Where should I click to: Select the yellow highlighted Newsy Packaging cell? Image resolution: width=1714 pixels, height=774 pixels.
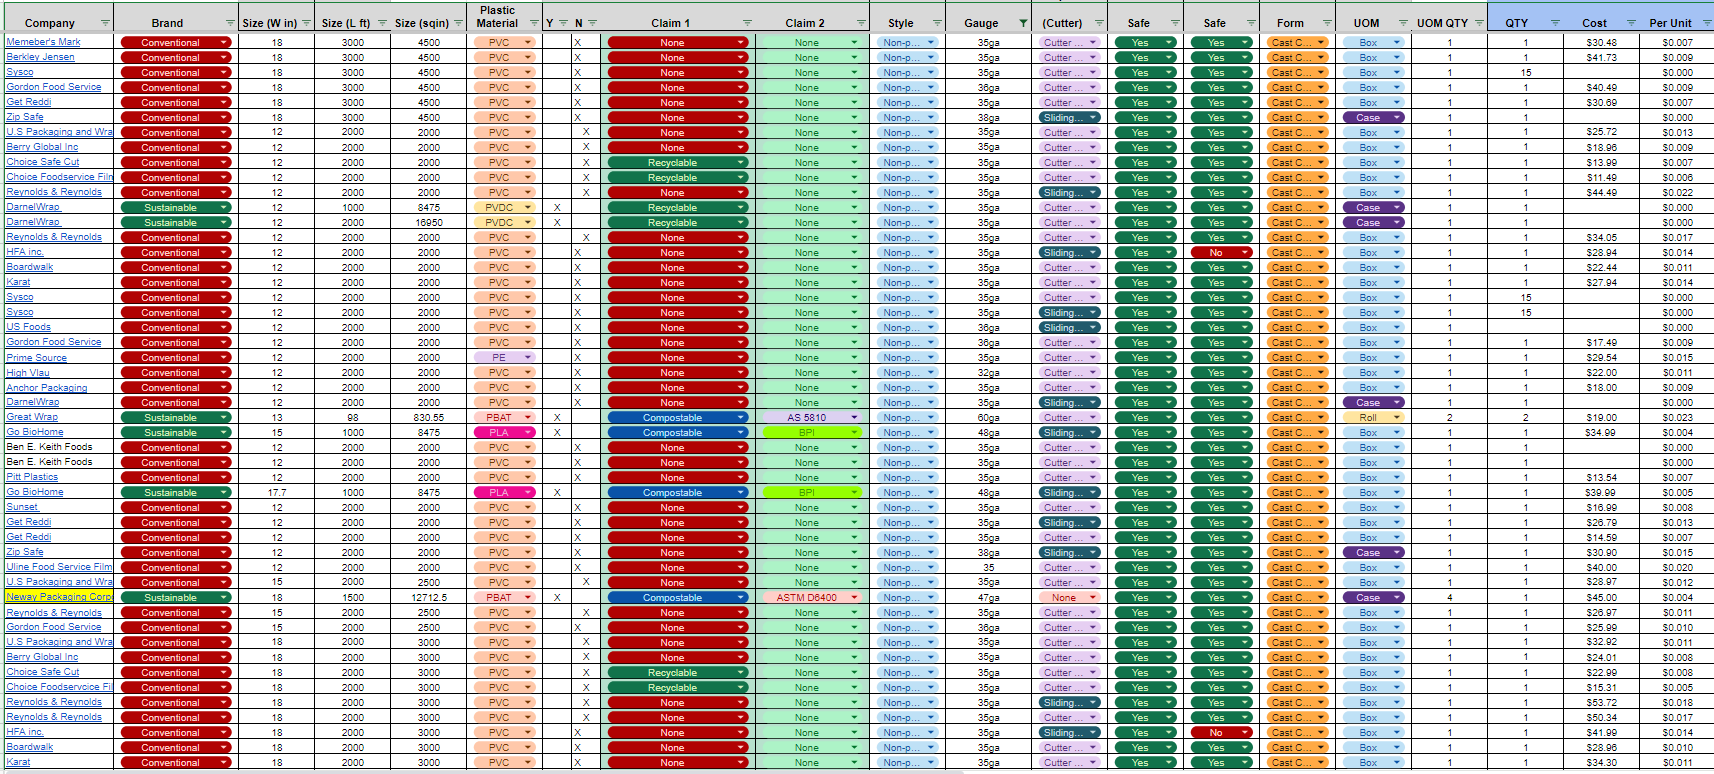click(x=59, y=597)
